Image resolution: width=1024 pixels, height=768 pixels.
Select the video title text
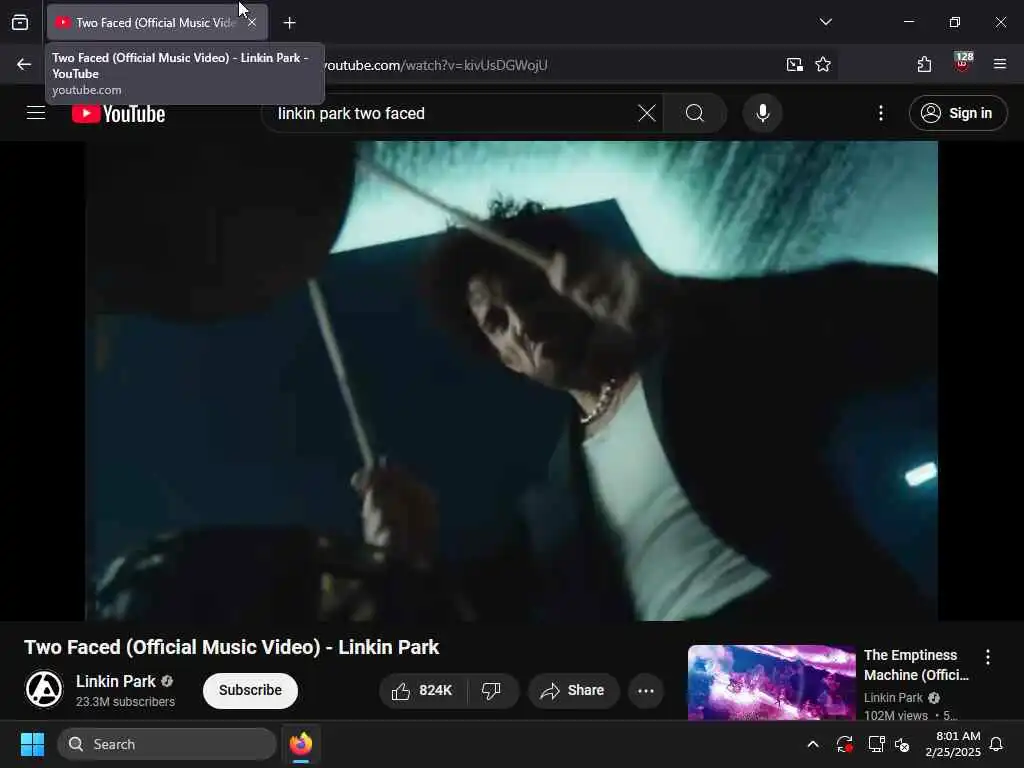pos(231,647)
